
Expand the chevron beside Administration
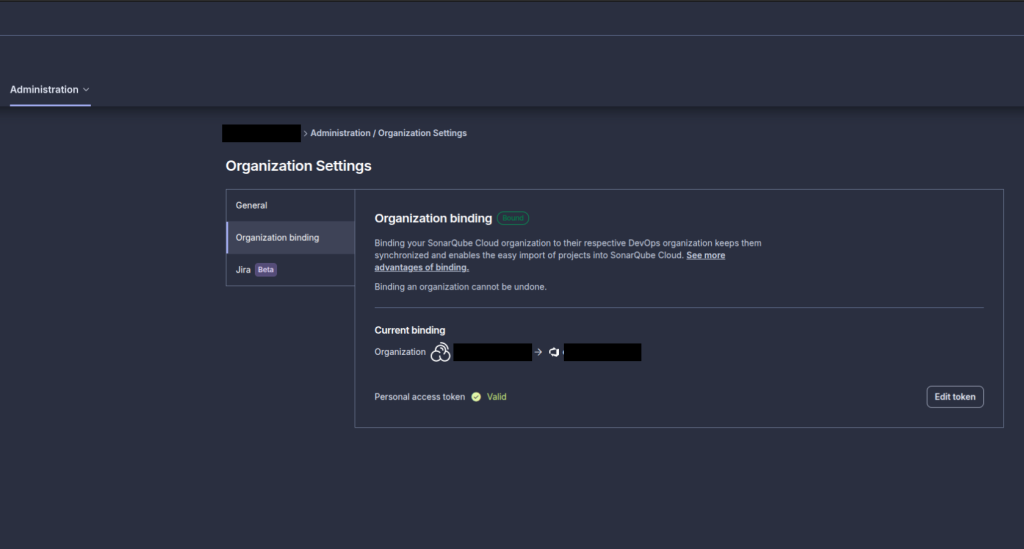(86, 90)
